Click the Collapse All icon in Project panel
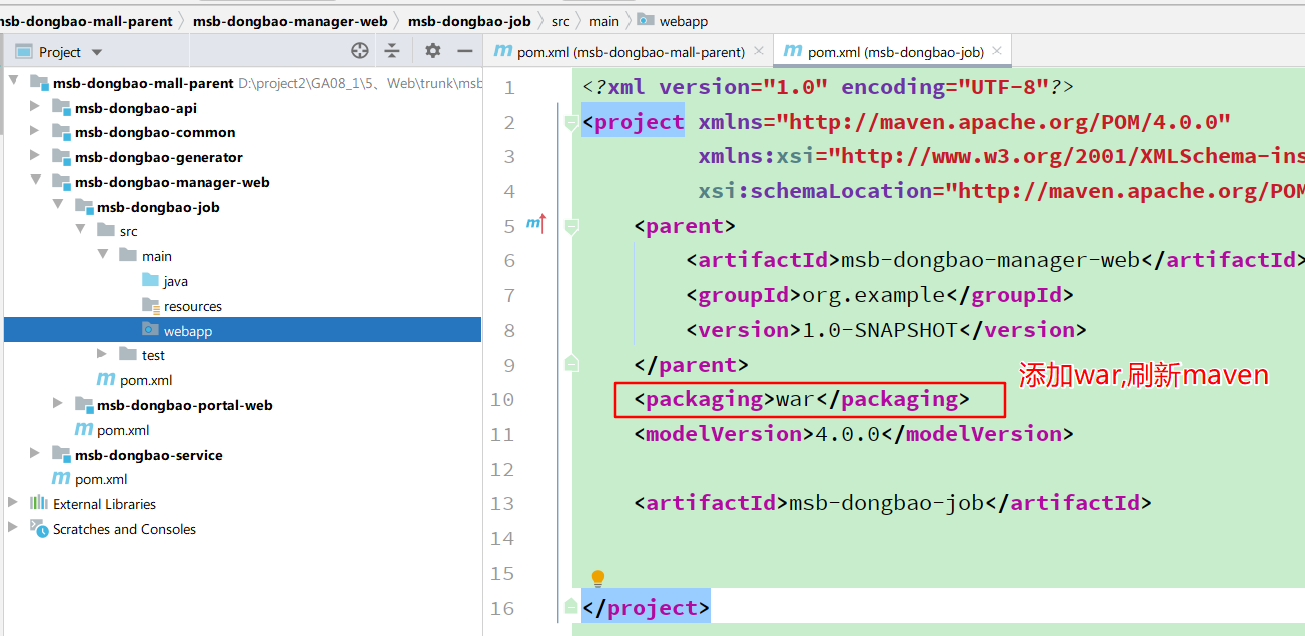Viewport: 1305px width, 636px height. coord(392,51)
